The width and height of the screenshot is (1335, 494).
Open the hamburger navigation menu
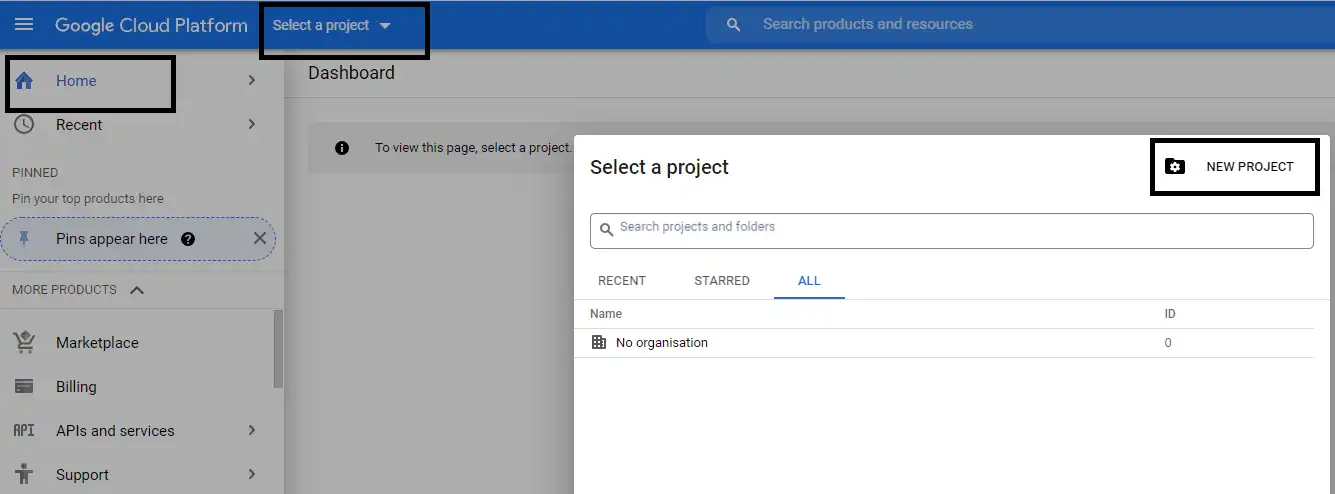24,24
